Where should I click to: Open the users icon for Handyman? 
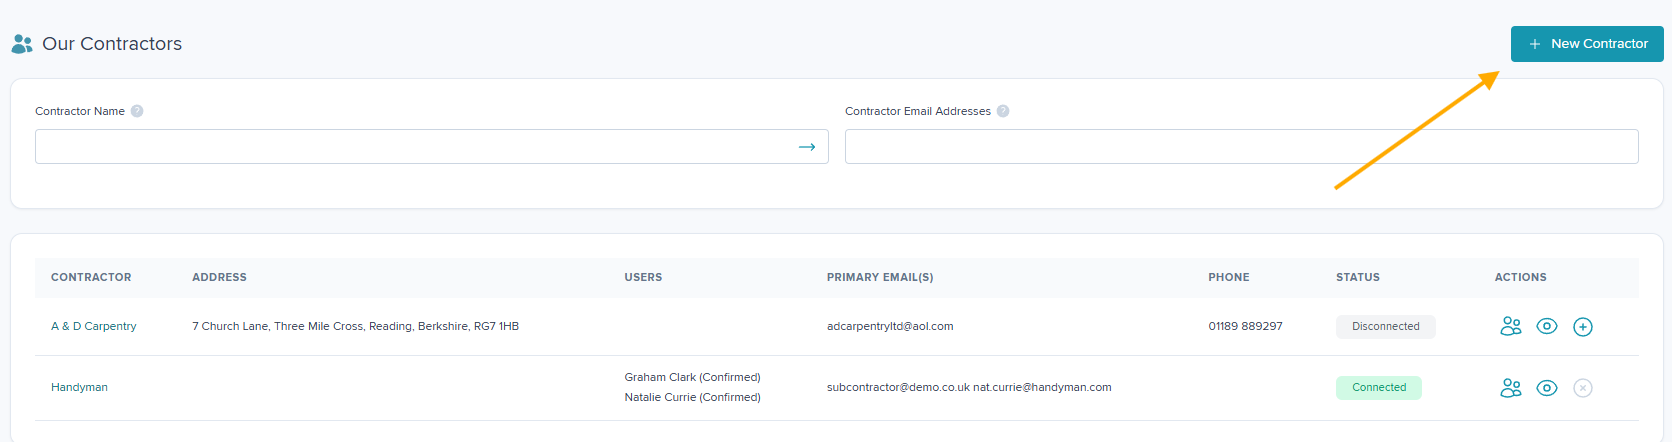tap(1511, 388)
